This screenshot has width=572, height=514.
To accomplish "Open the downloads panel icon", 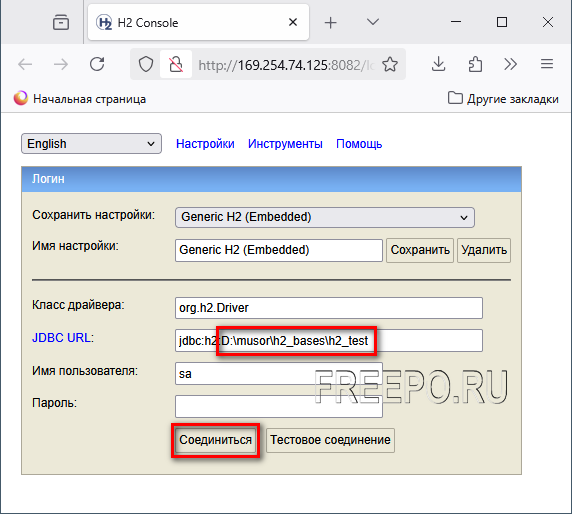I will (x=438, y=65).
